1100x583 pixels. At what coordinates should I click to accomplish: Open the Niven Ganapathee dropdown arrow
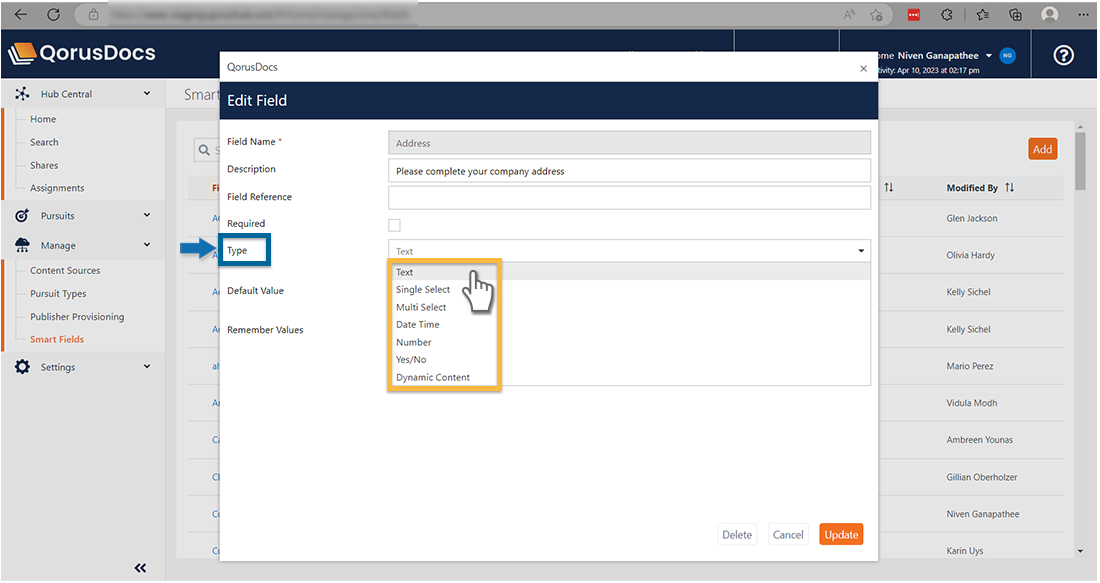[989, 56]
